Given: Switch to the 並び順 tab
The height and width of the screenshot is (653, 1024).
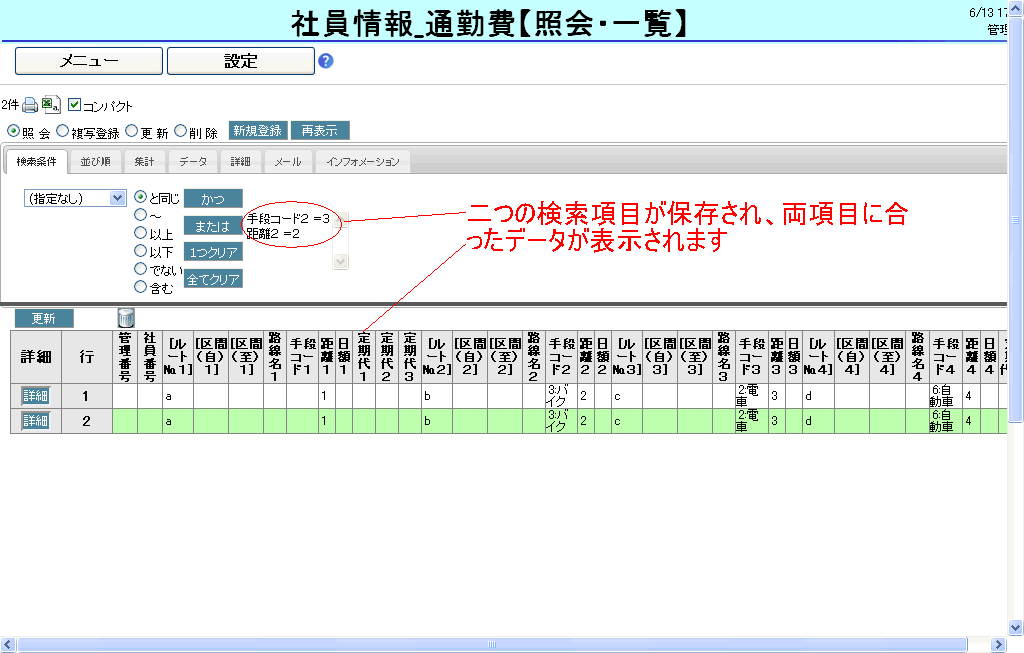Looking at the screenshot, I should click(95, 162).
